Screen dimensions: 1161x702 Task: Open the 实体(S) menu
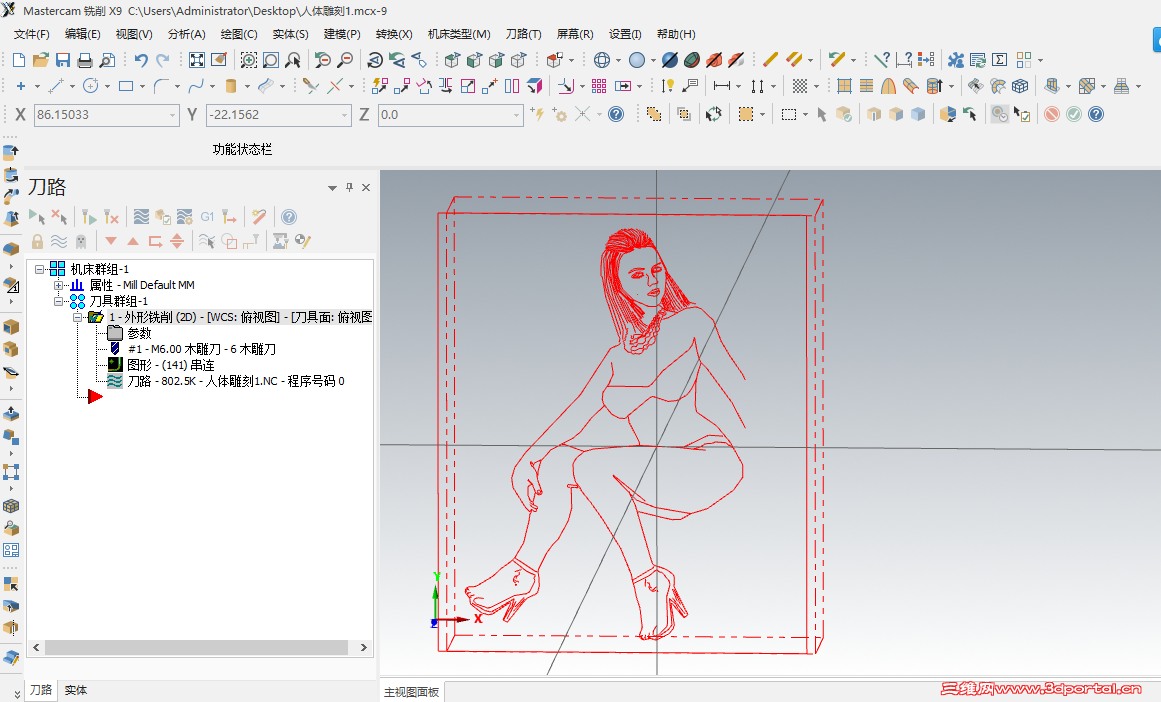tap(290, 34)
